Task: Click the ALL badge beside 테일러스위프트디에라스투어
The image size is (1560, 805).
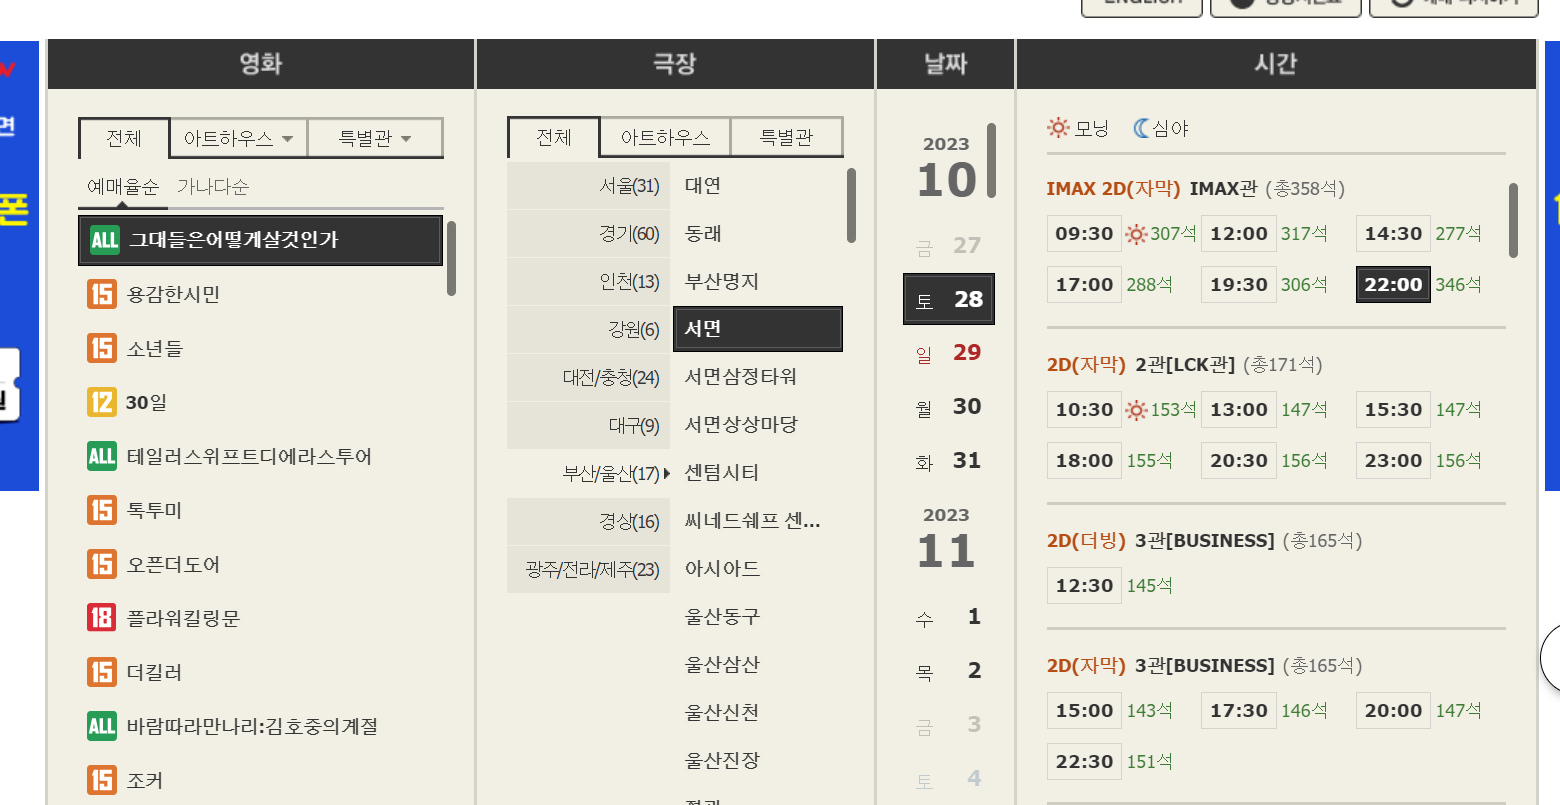Action: click(102, 456)
